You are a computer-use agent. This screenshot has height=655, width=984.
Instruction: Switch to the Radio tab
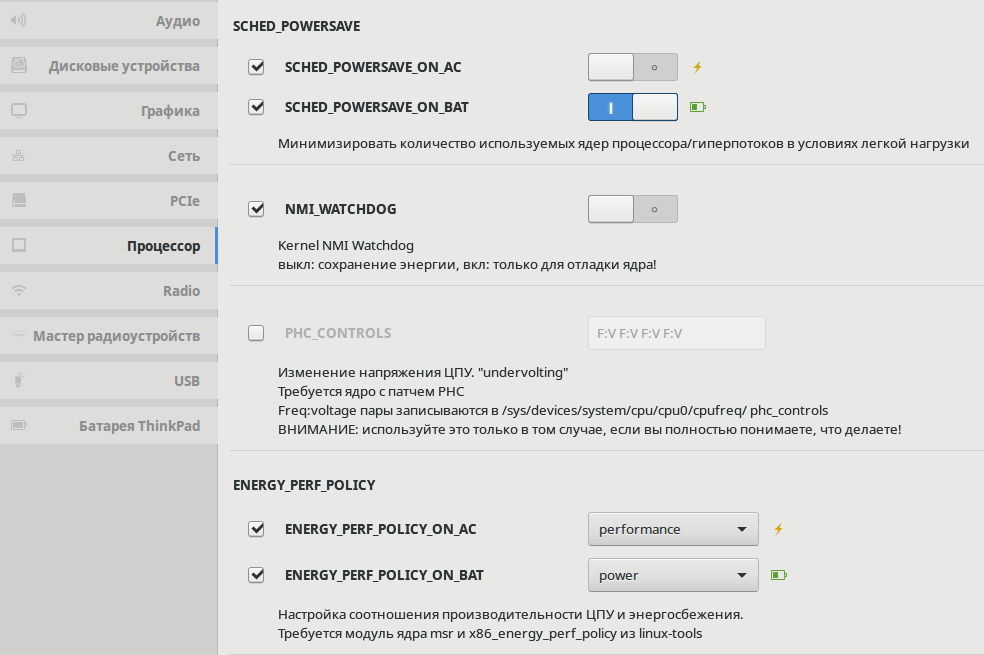[x=109, y=290]
